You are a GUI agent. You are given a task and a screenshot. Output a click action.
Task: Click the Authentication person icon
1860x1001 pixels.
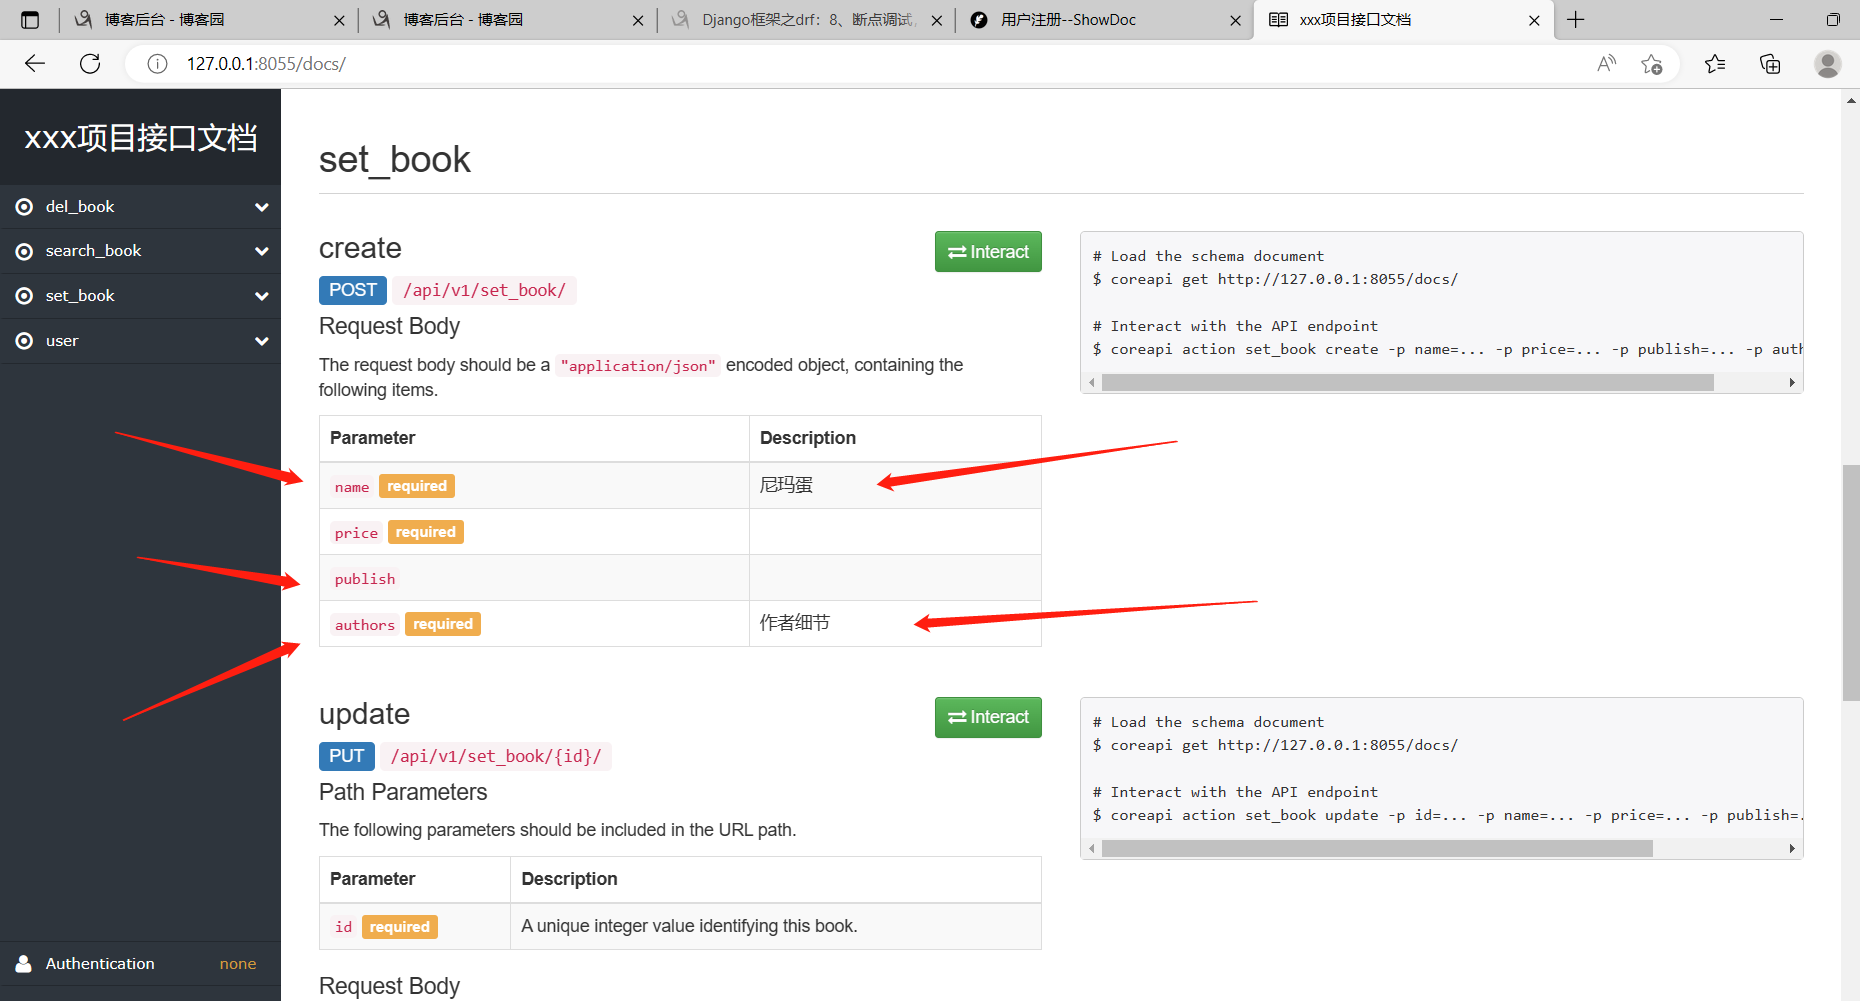click(24, 964)
